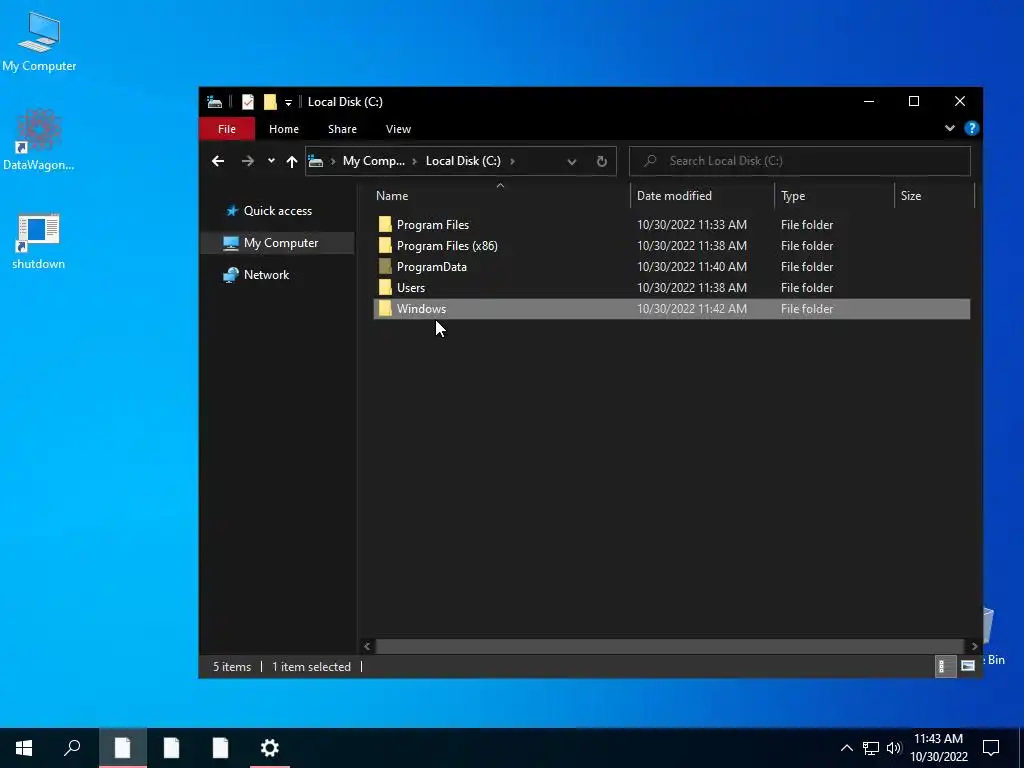
Task: Go back with the Back arrow
Action: click(218, 161)
